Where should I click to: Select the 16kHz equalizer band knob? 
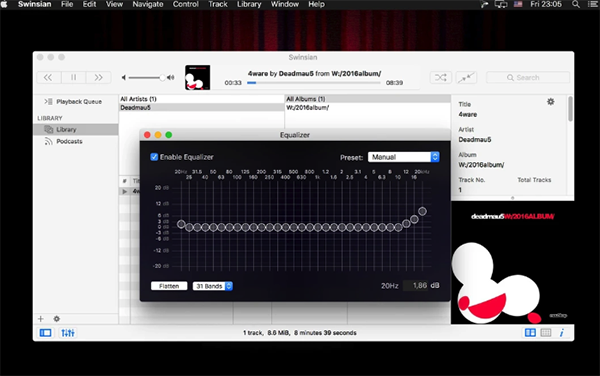click(x=414, y=219)
